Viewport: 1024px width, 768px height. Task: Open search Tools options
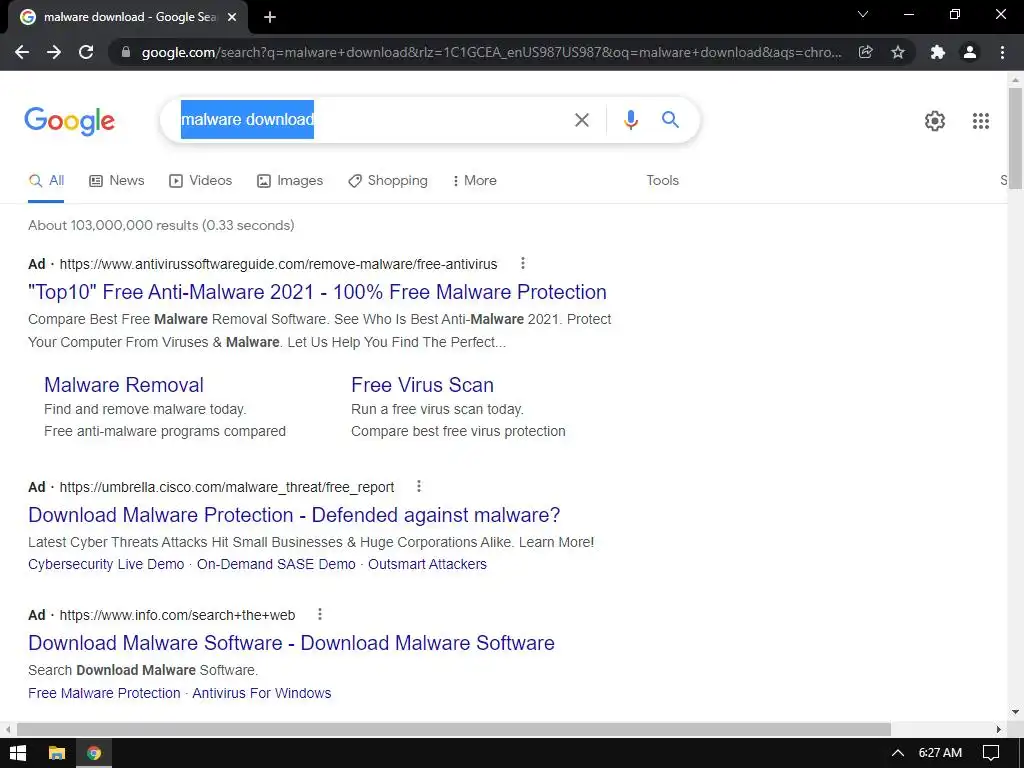(x=662, y=181)
